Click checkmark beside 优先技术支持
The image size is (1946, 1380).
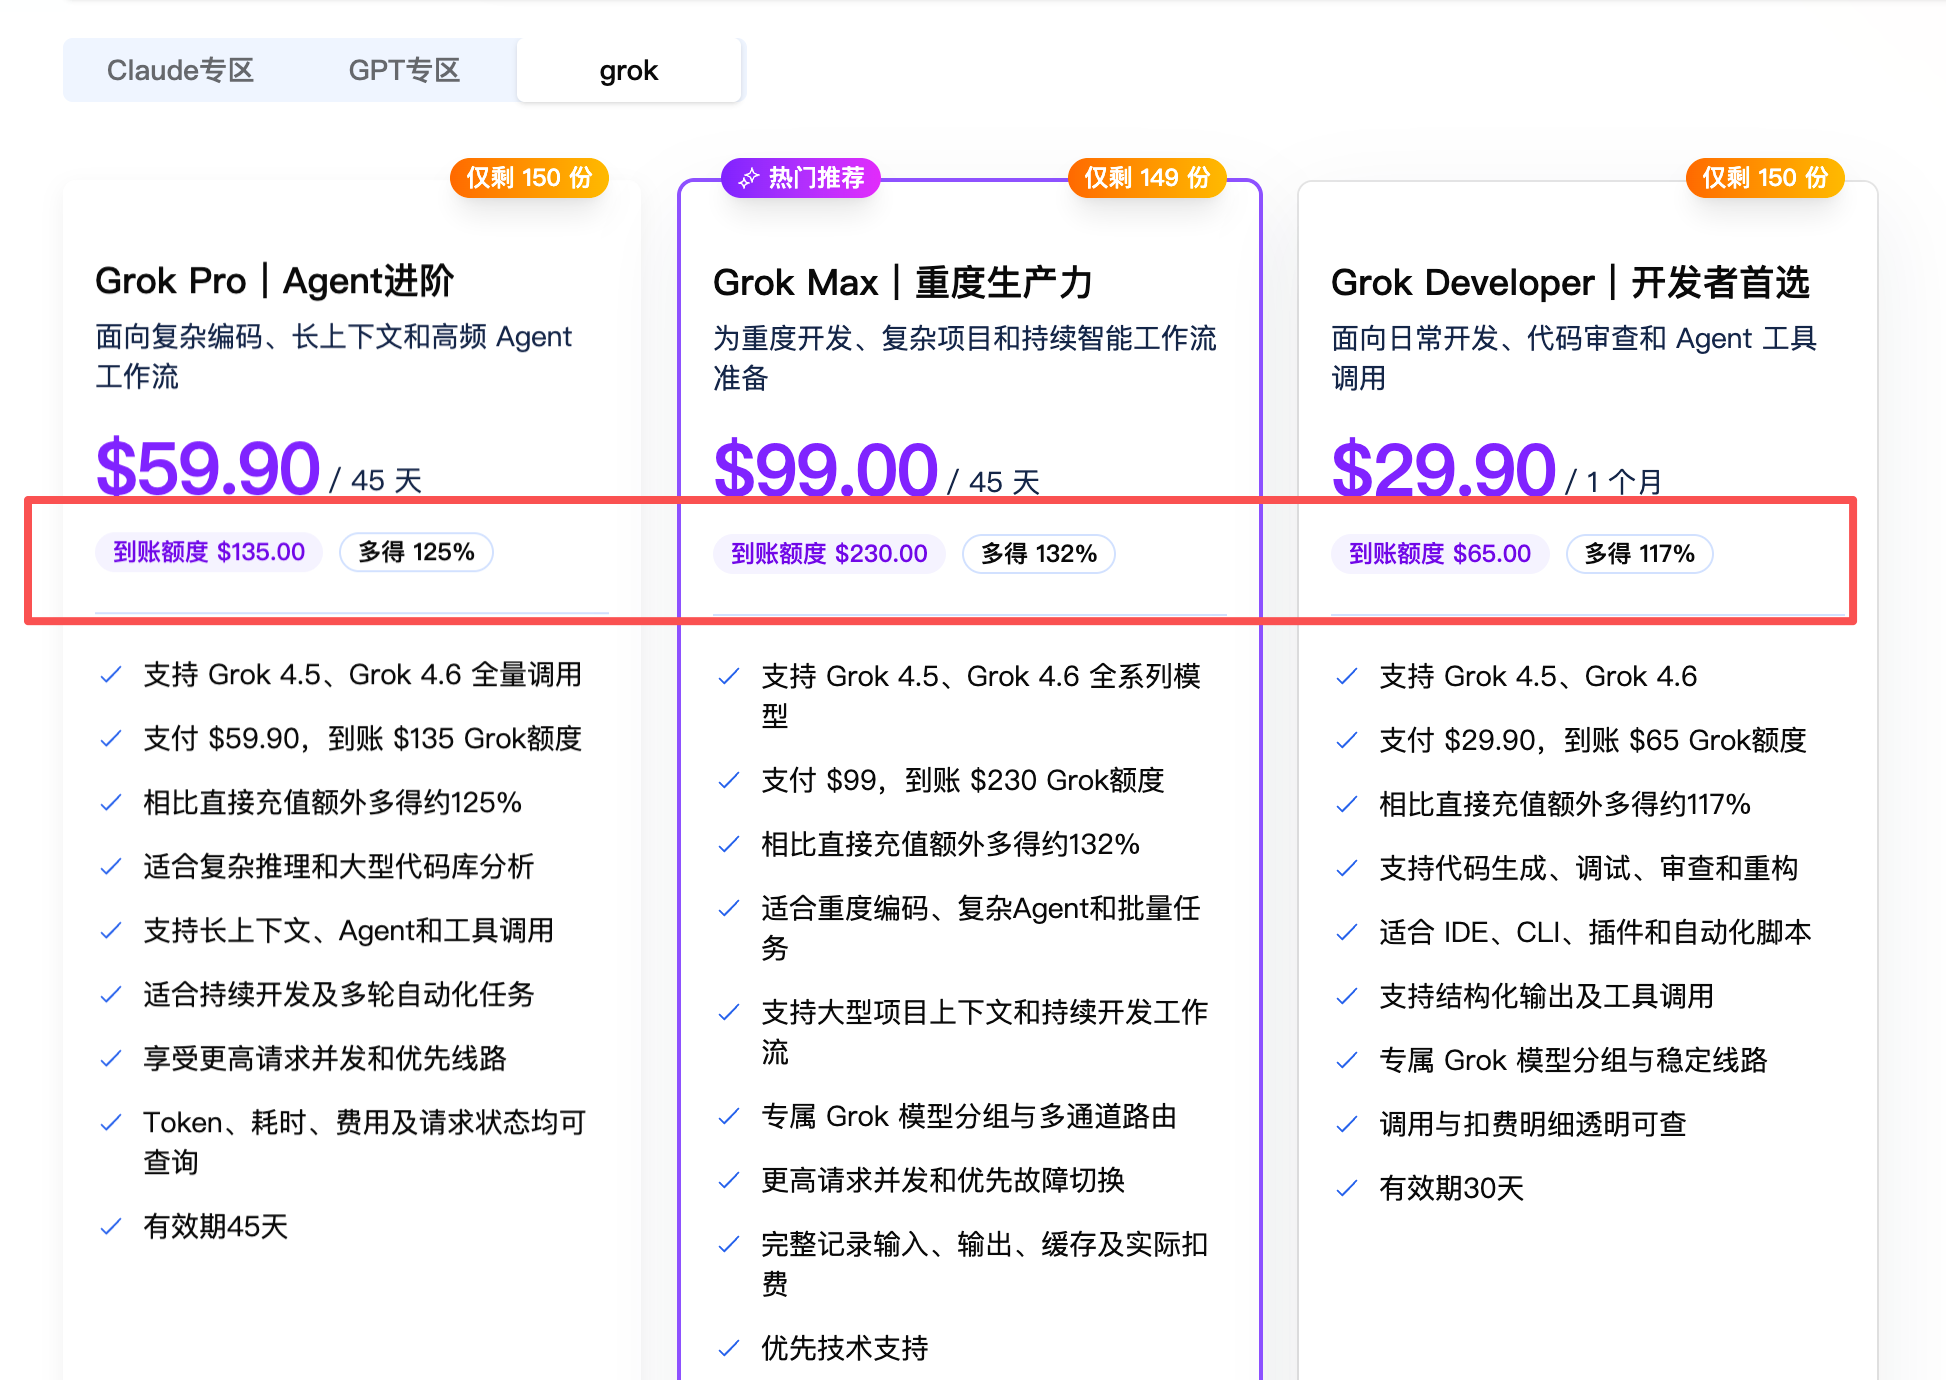point(729,1349)
